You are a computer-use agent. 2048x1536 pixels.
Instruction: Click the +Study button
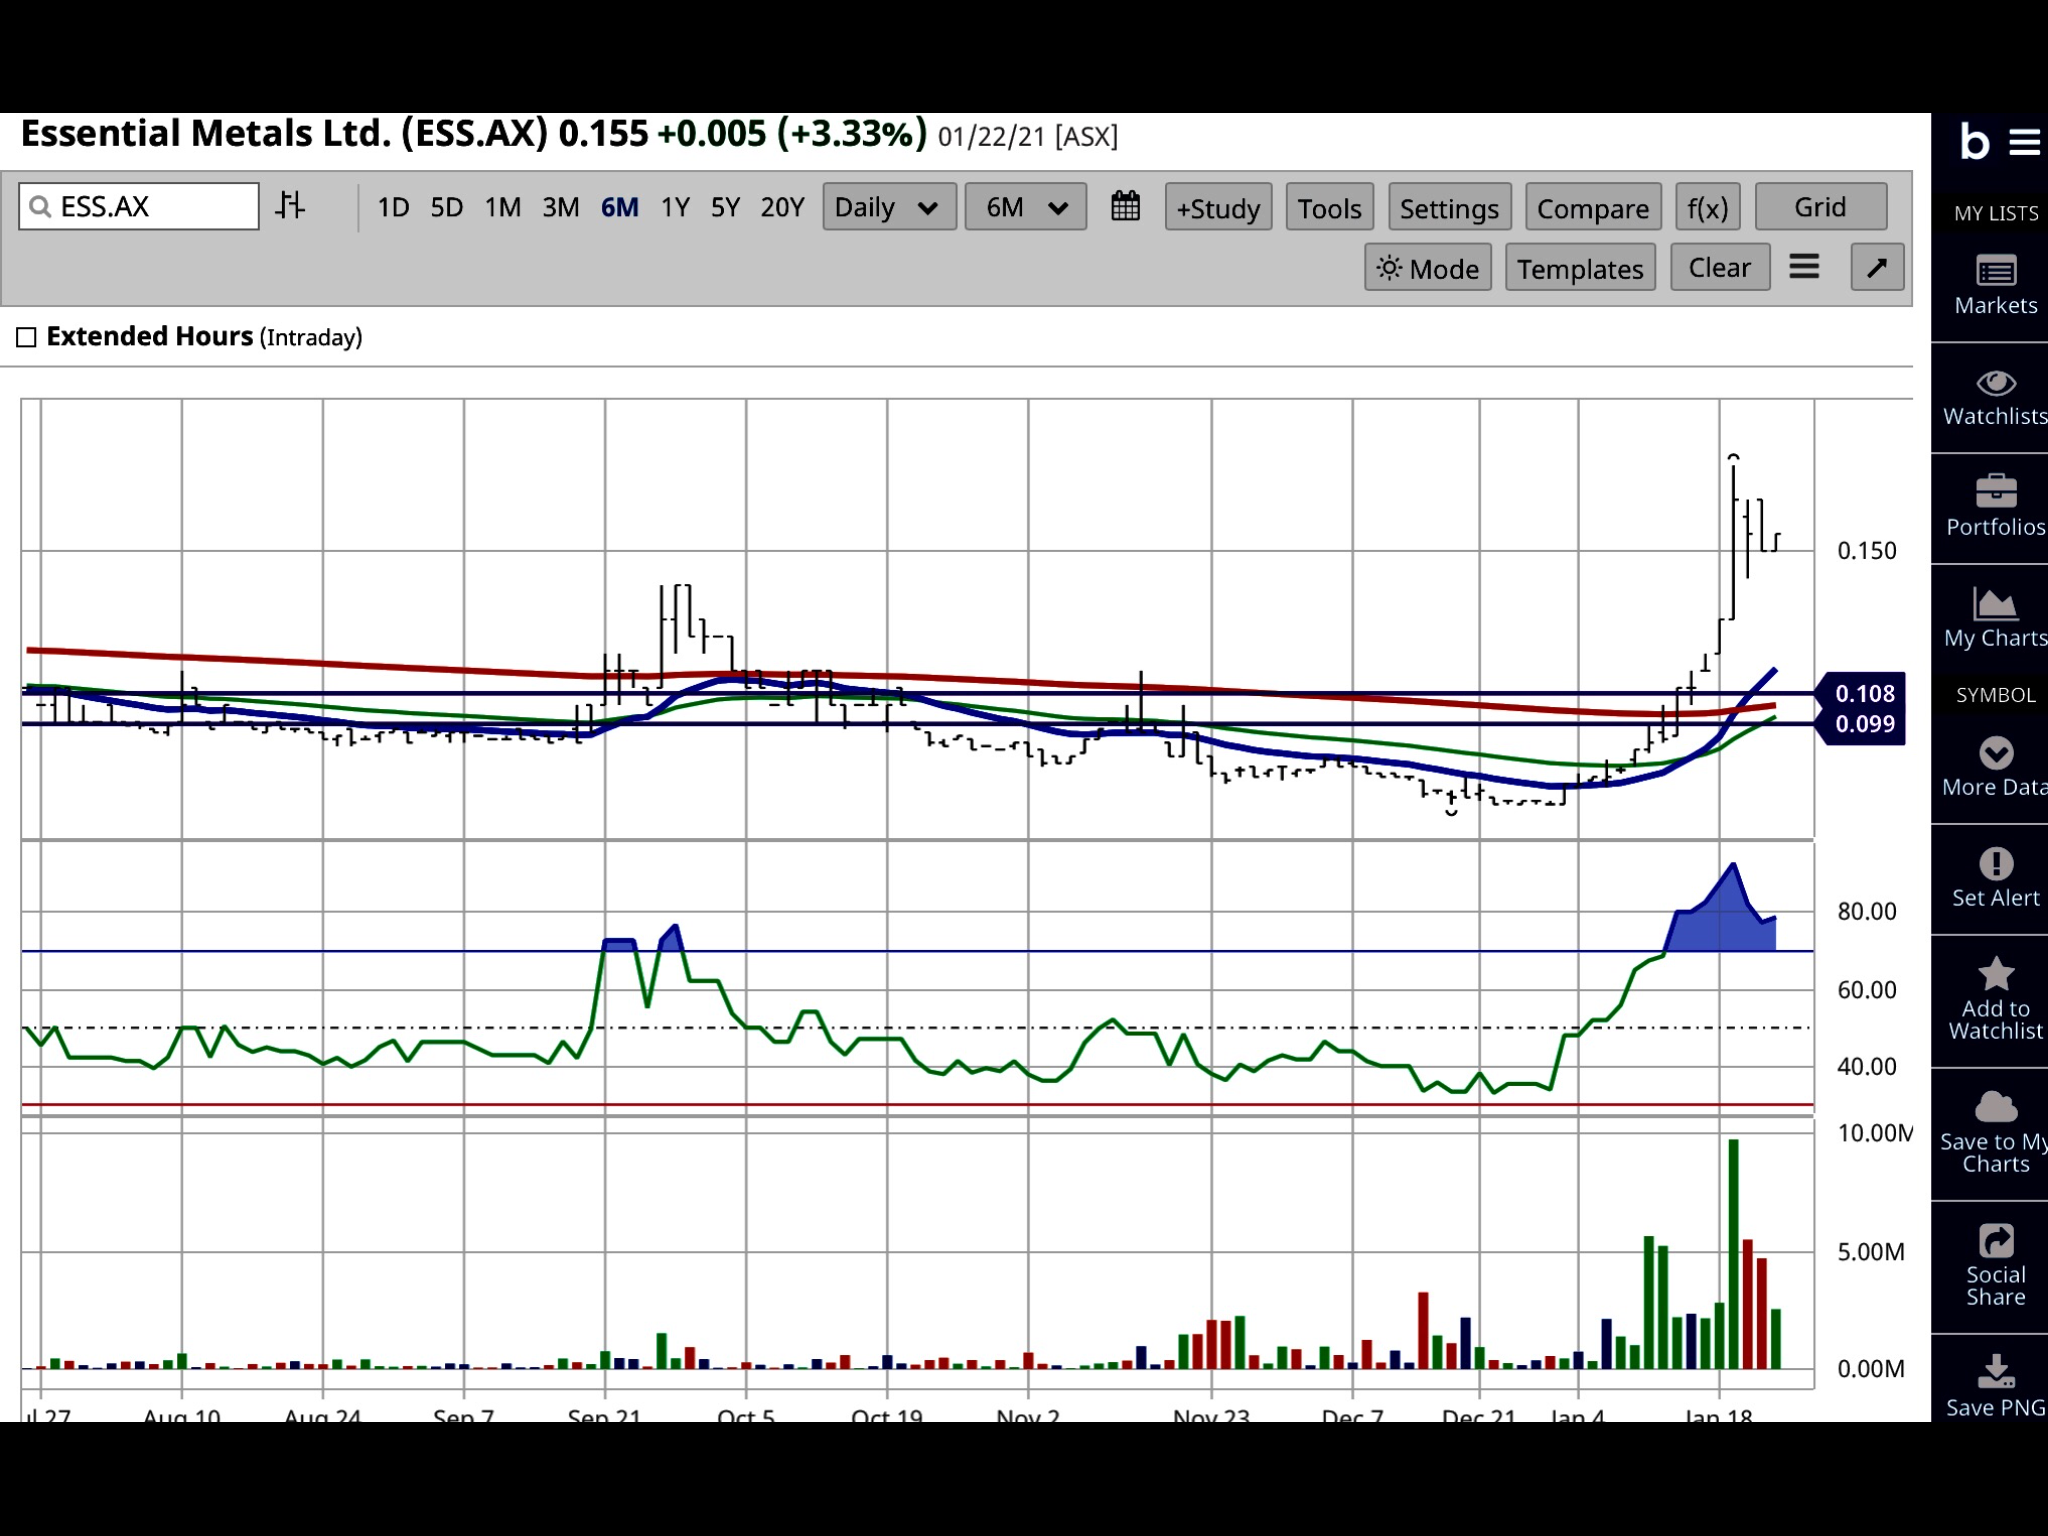tap(1218, 207)
